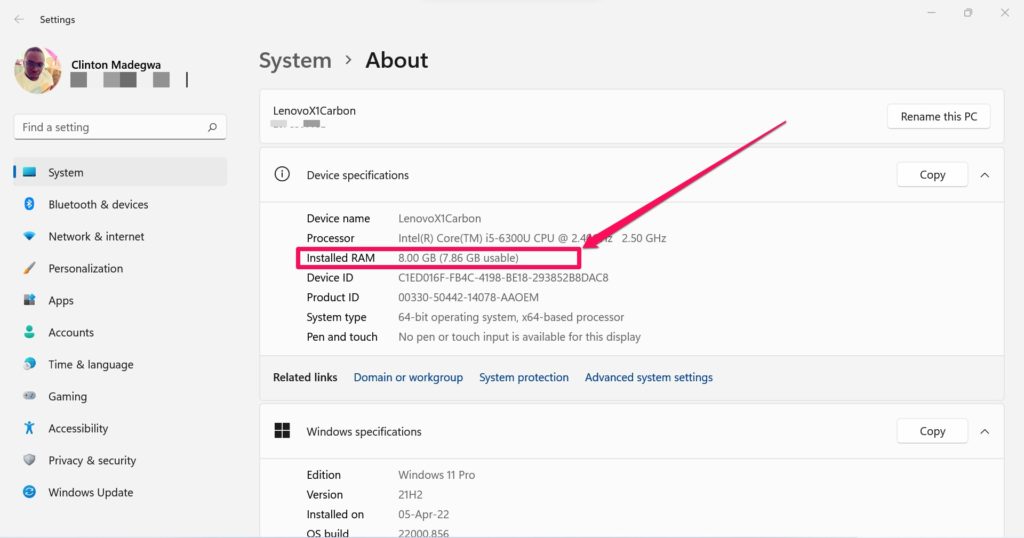Screen dimensions: 1024x538
Task: Click the Device specifications info icon
Action: tap(282, 174)
